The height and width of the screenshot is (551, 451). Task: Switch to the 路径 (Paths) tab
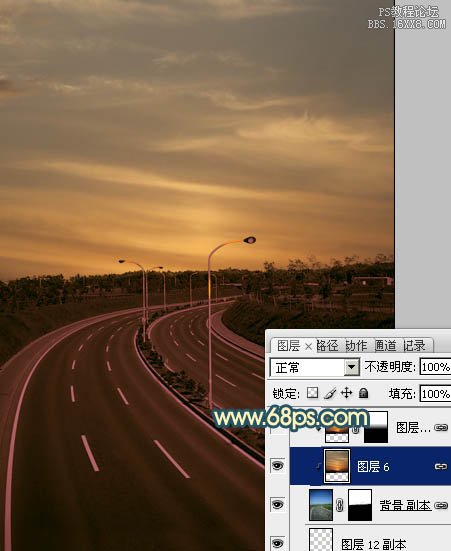pos(328,346)
